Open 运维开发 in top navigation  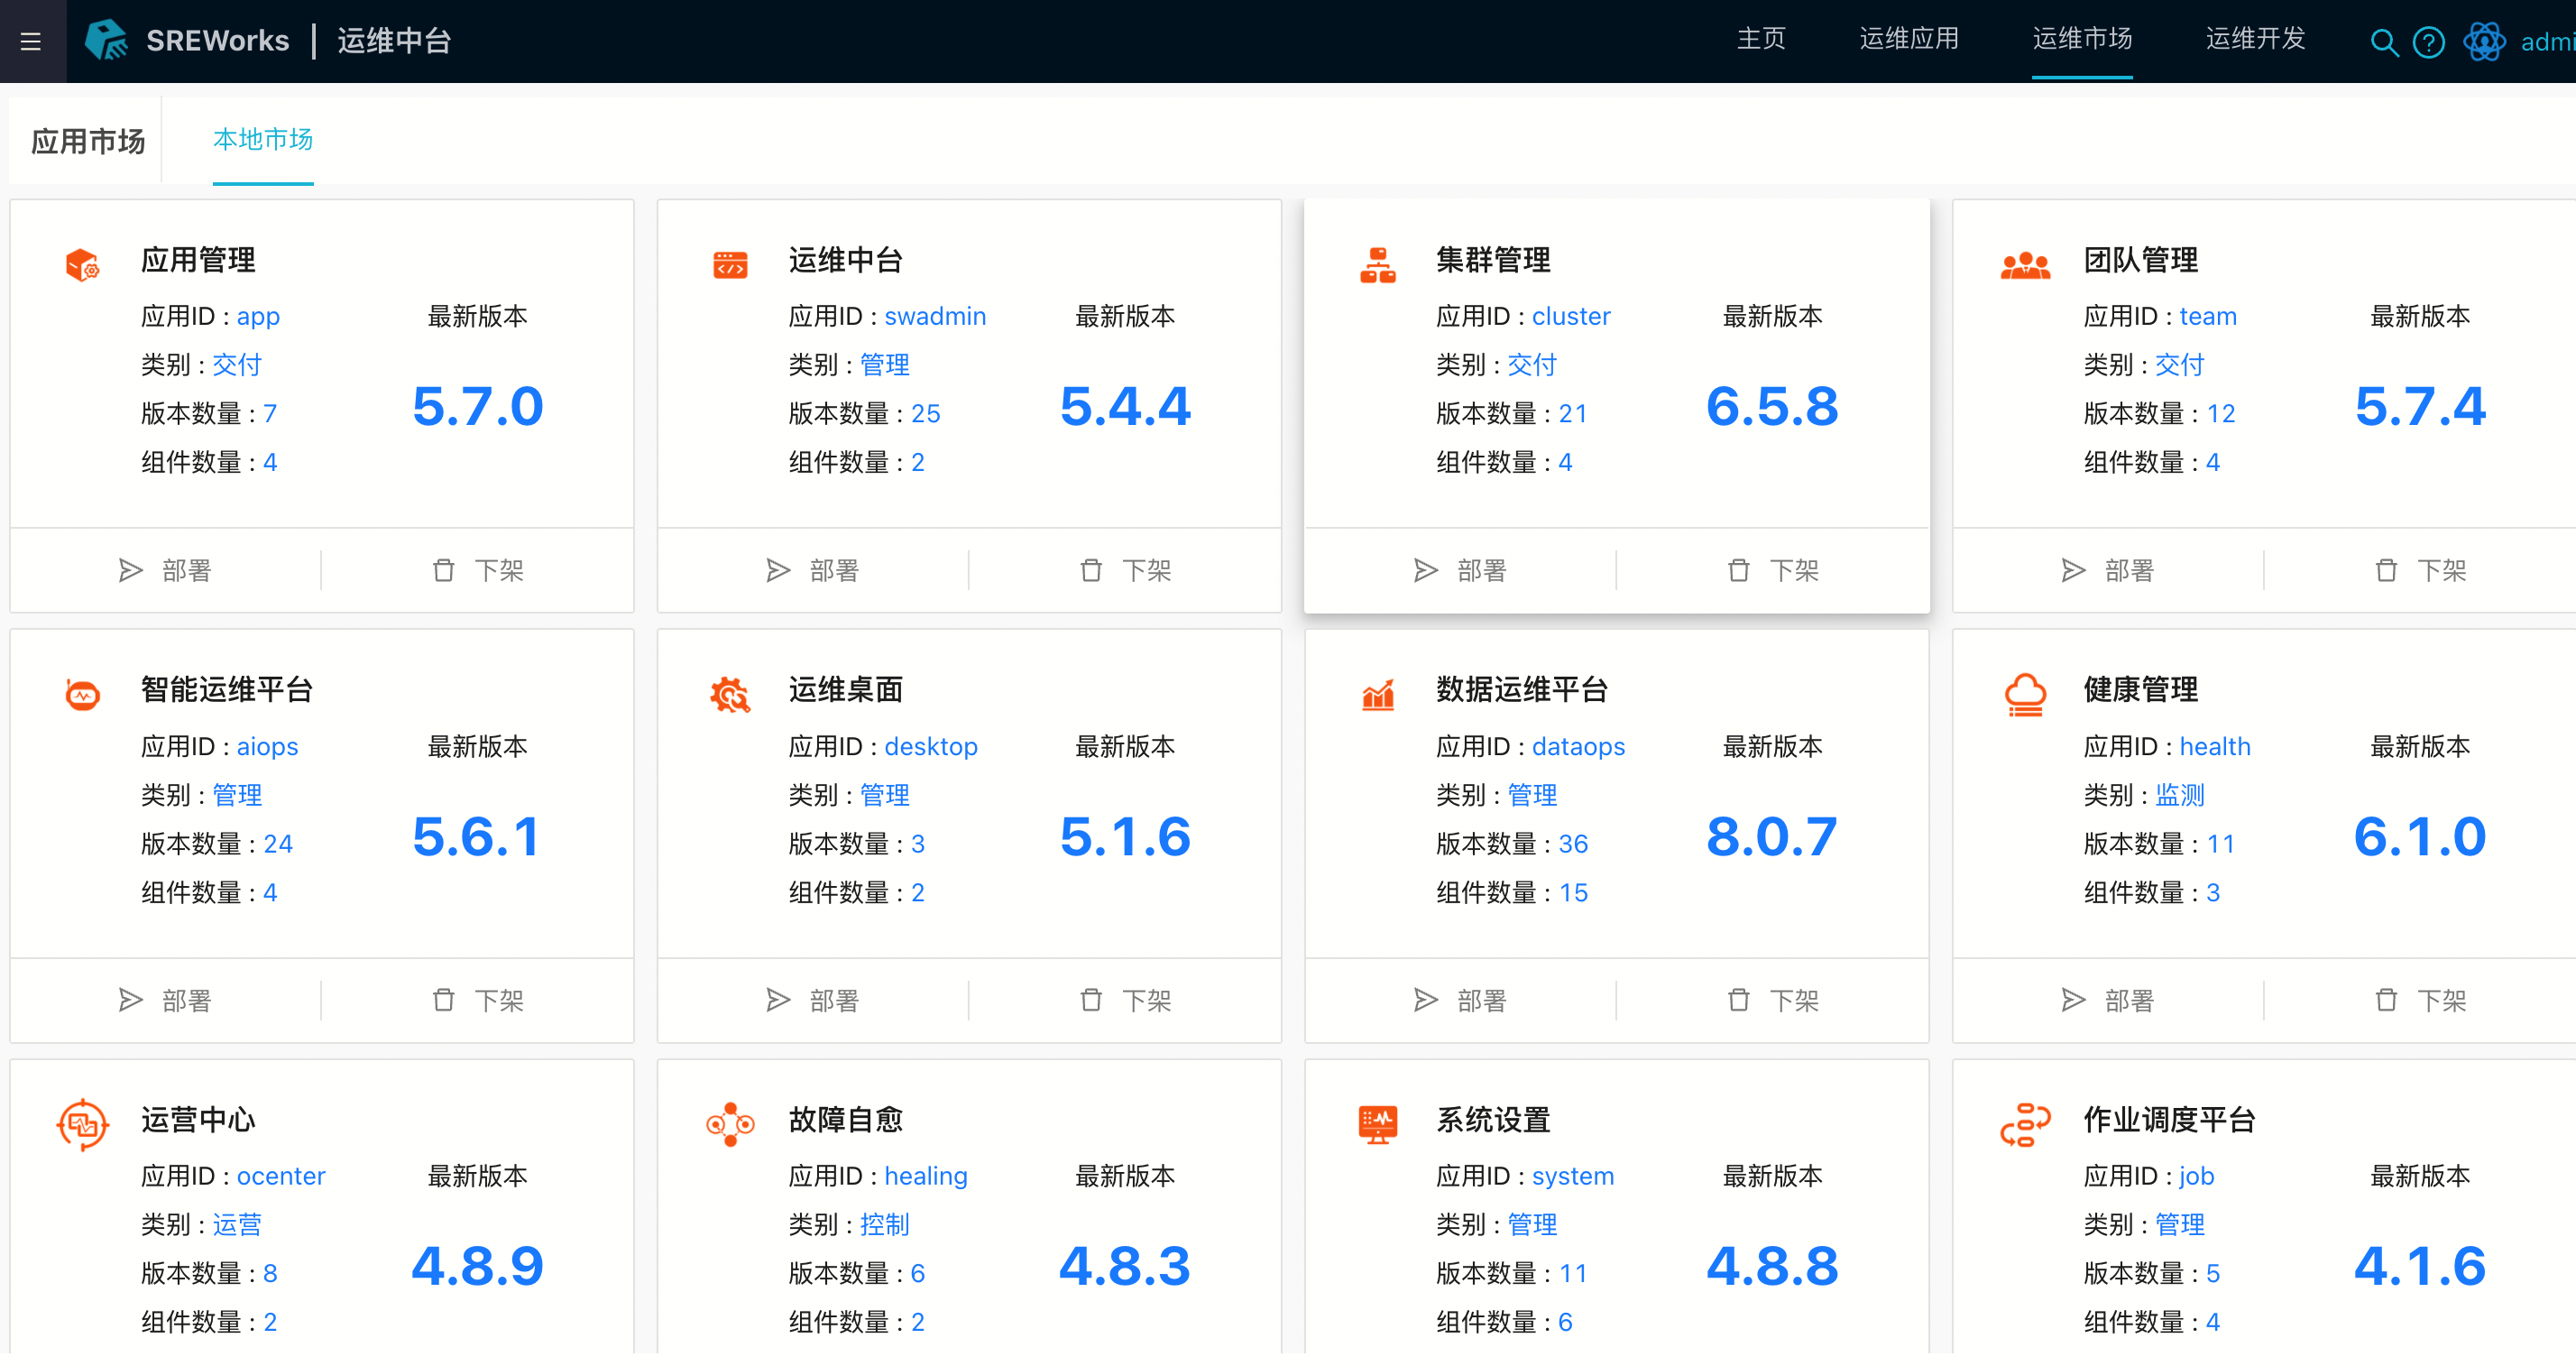2255,39
